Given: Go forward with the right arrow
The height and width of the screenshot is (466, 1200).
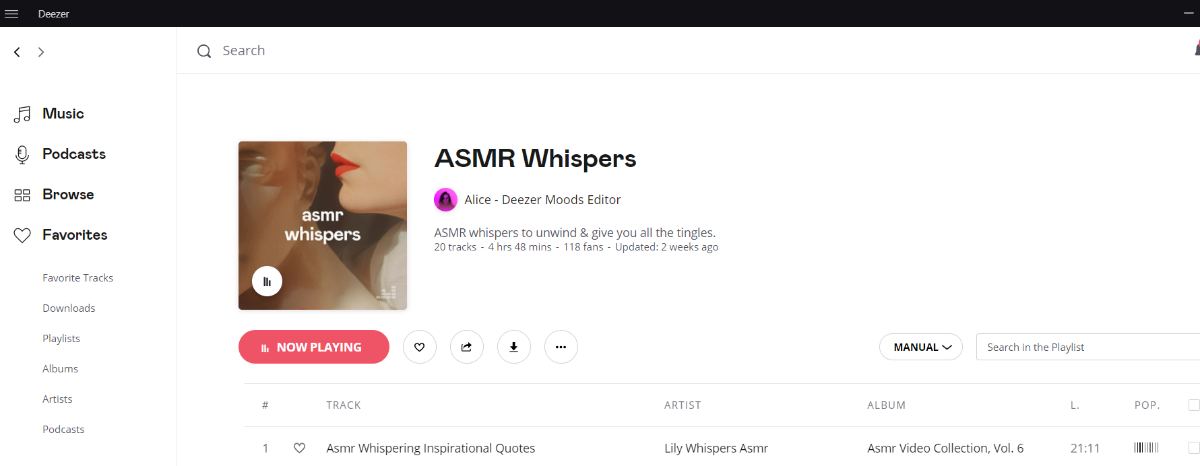Looking at the screenshot, I should 41,52.
